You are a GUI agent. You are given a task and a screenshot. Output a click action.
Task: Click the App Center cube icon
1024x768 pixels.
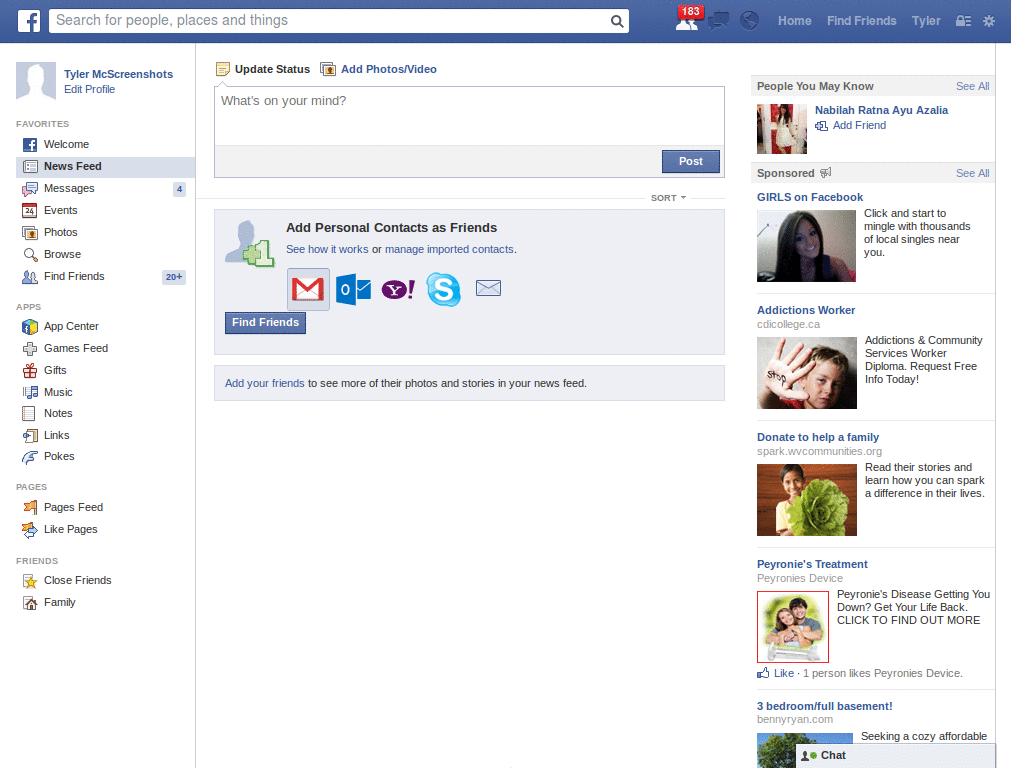tap(29, 327)
